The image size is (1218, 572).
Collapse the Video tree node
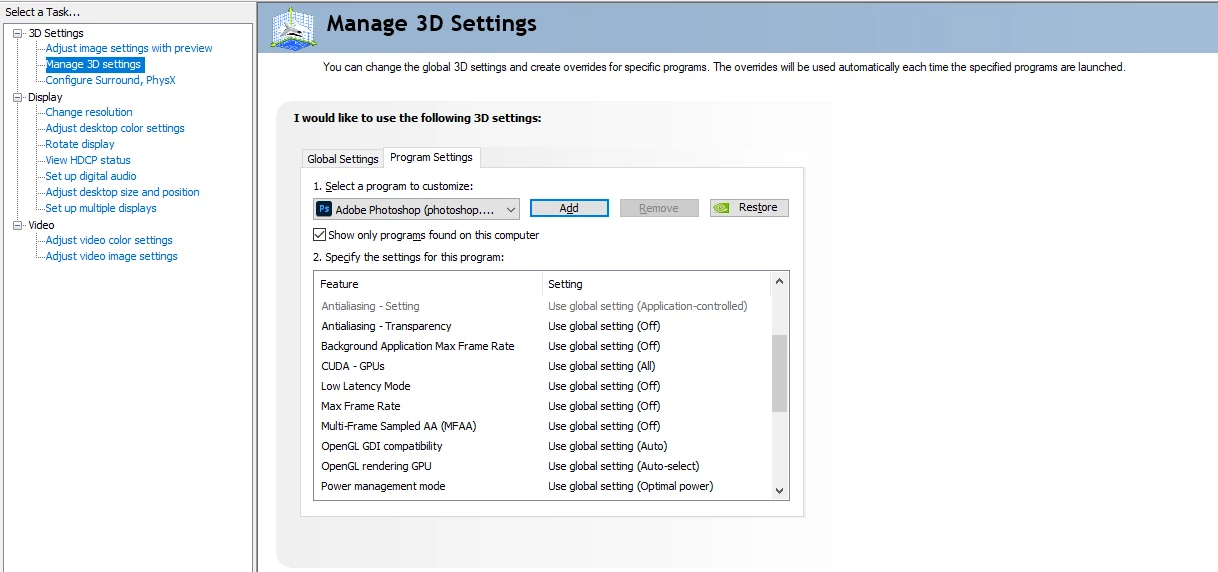[x=17, y=225]
